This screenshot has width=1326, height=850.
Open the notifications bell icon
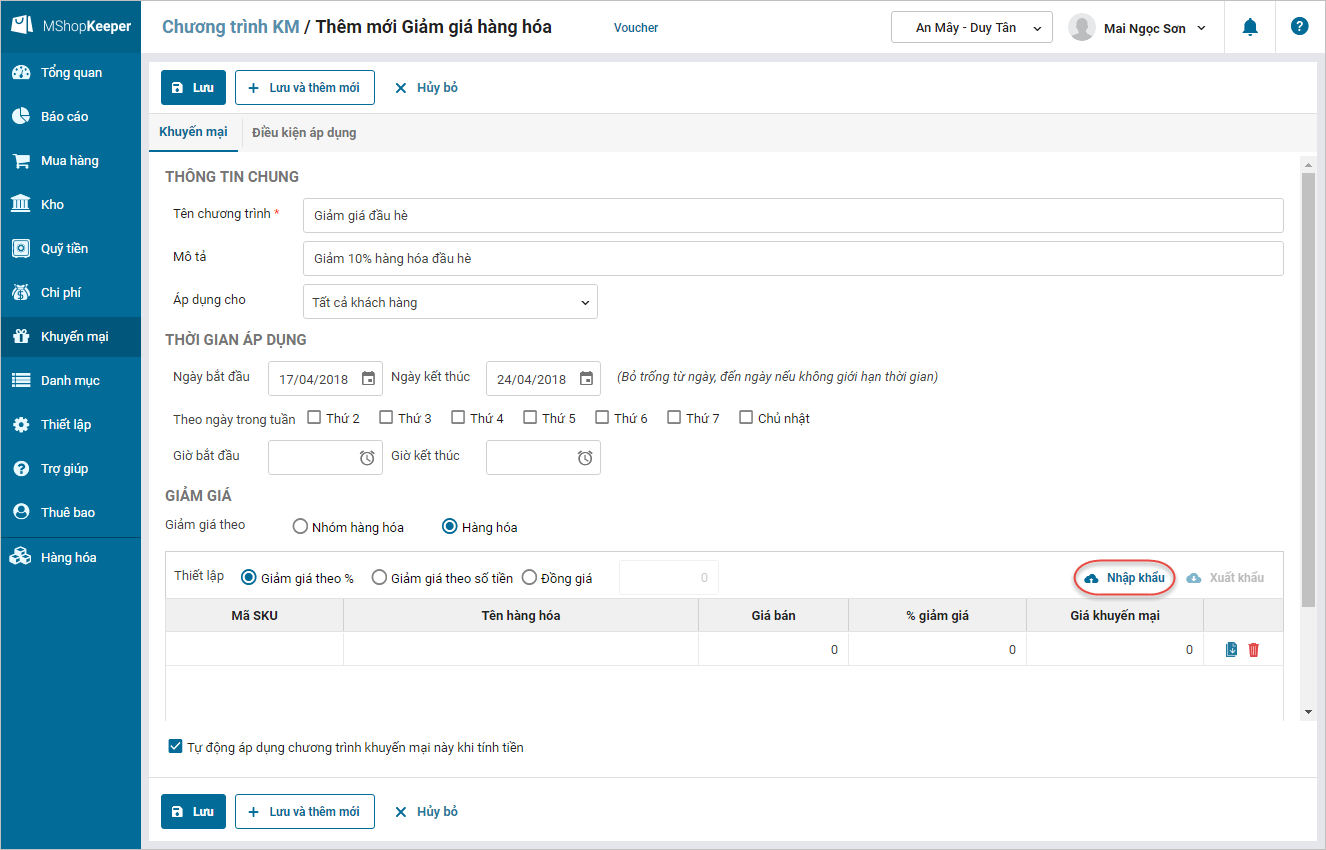pyautogui.click(x=1250, y=28)
